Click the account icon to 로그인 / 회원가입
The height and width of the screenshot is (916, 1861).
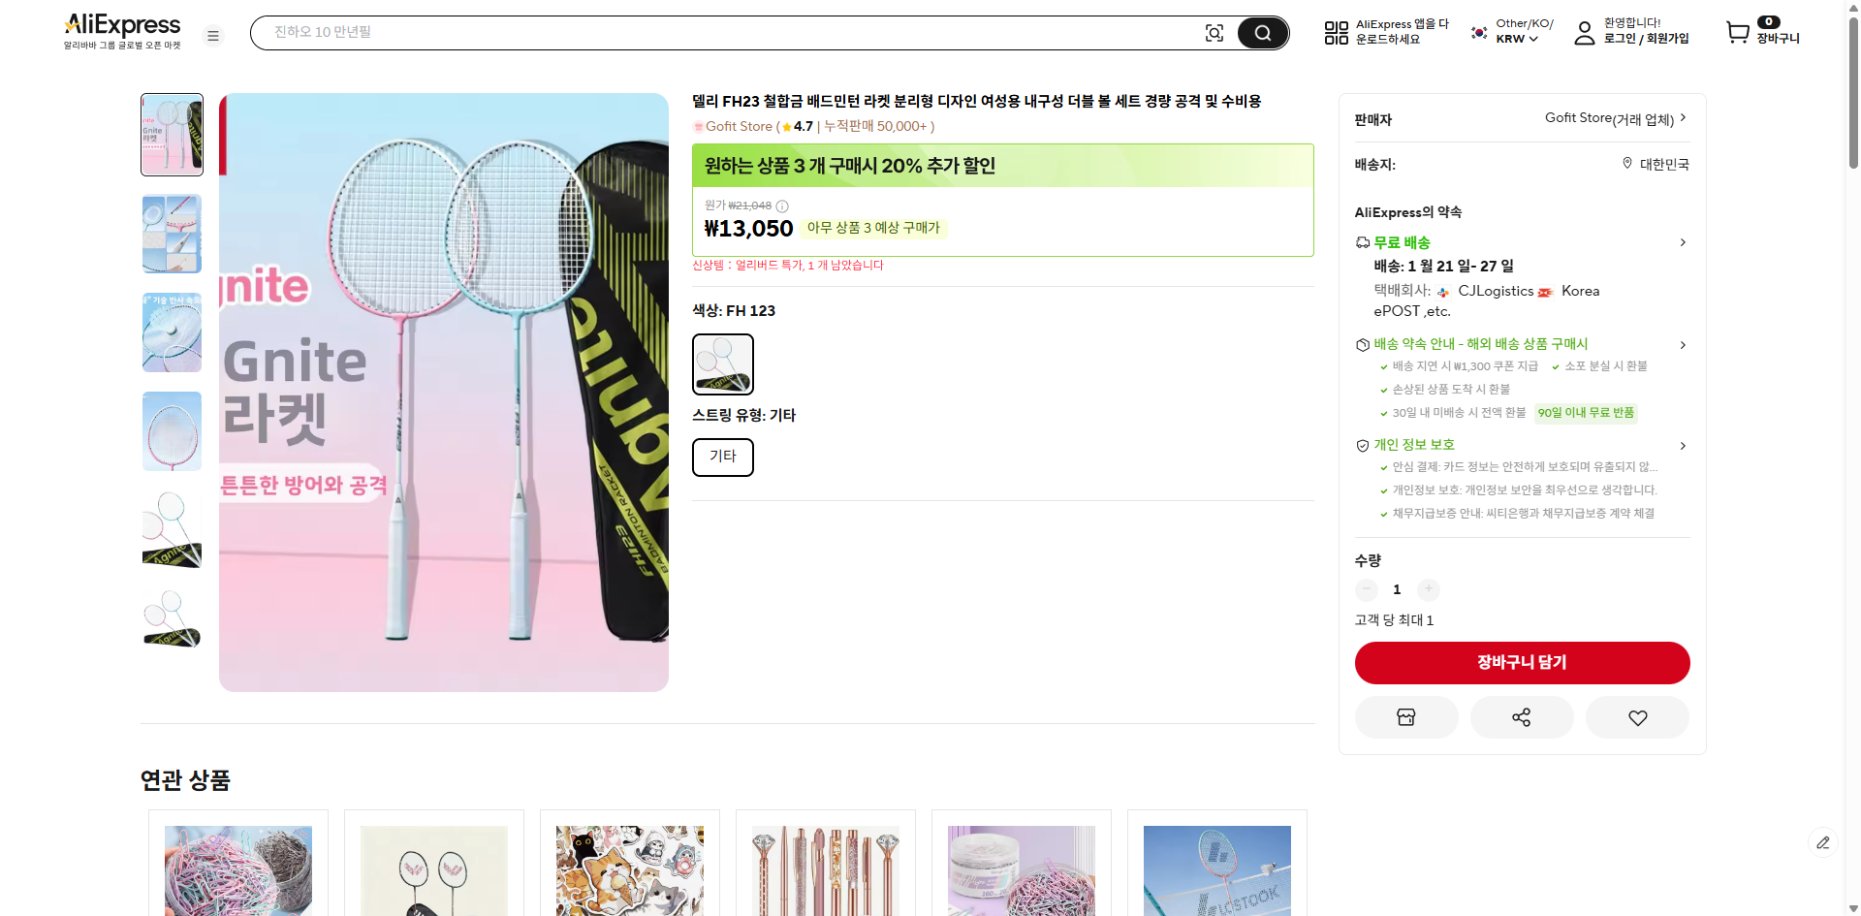pos(1583,33)
